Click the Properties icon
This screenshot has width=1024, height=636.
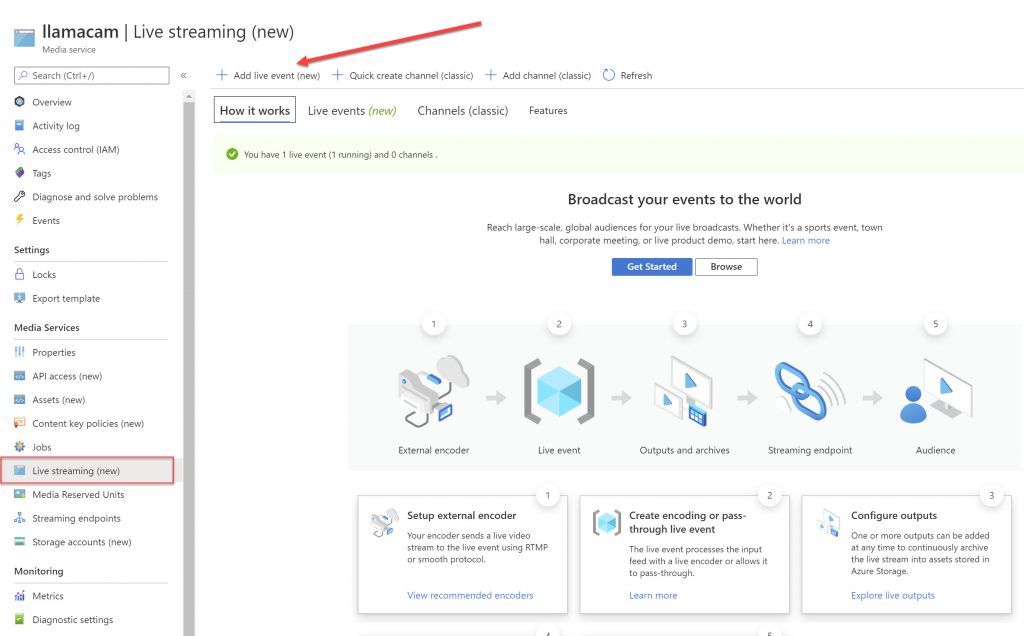pos(20,352)
